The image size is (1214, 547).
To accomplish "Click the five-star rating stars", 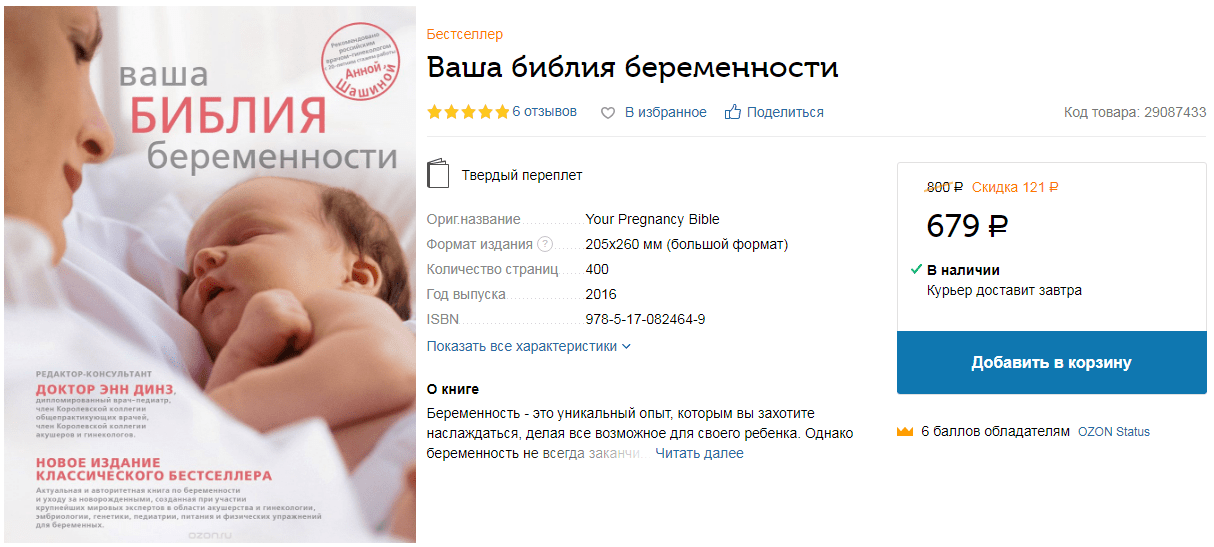I will [468, 112].
